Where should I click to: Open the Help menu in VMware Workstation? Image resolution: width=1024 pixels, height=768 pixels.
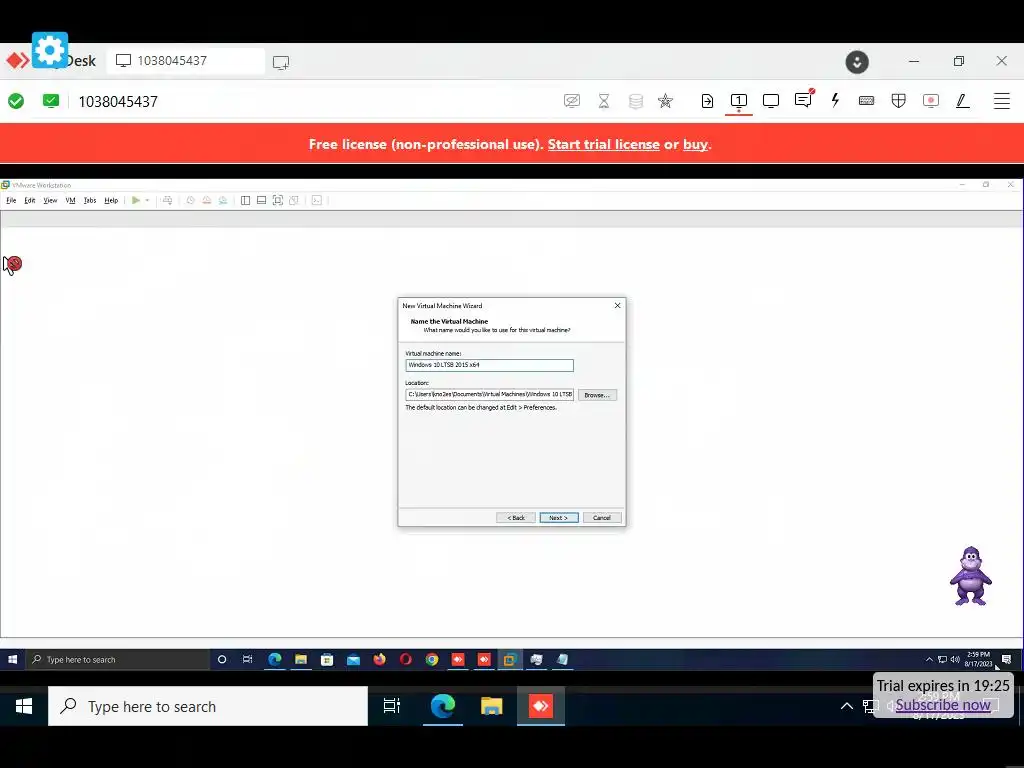point(111,200)
